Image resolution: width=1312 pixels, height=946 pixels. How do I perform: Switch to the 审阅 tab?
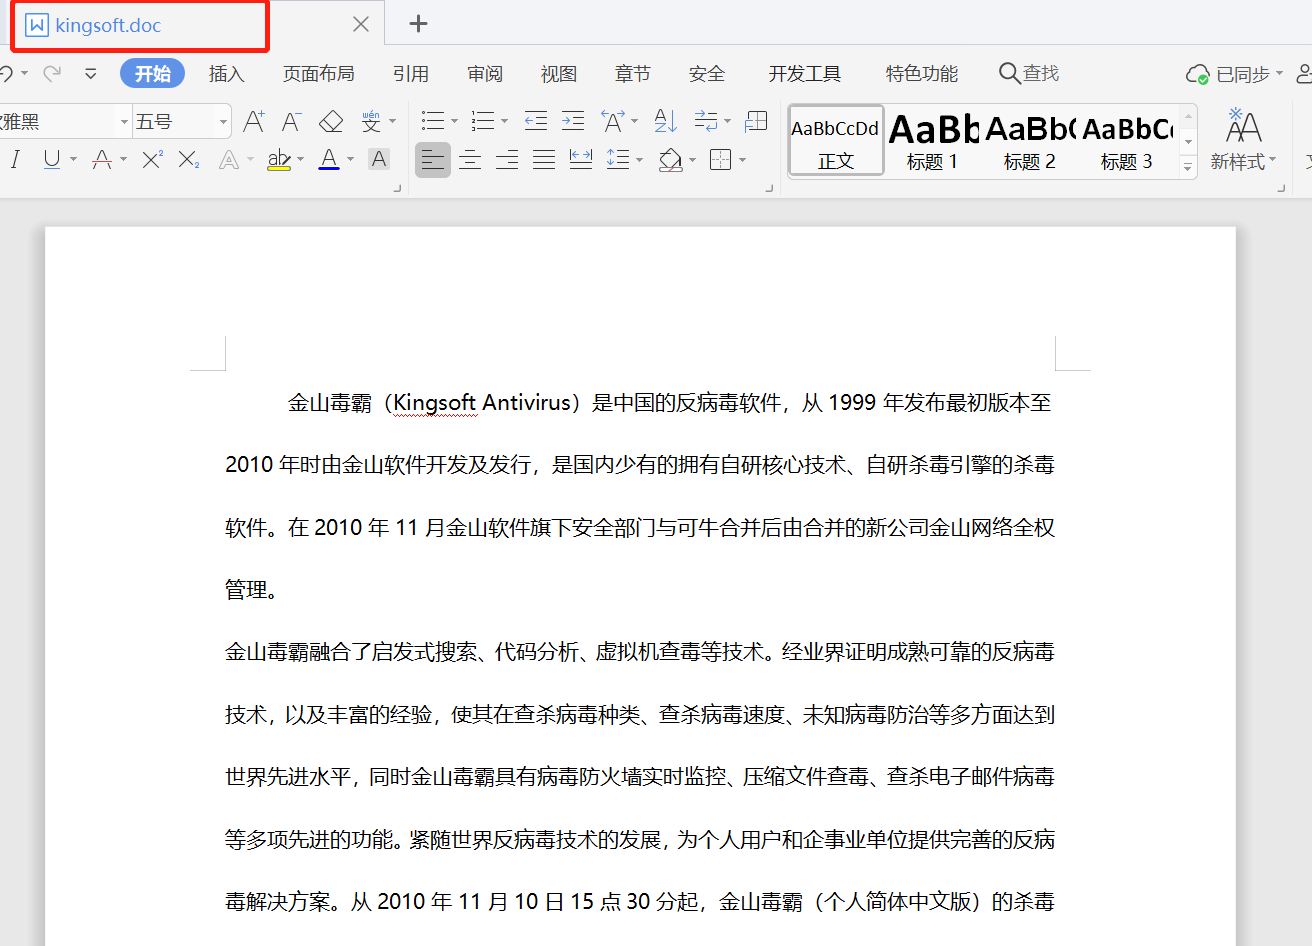(485, 74)
